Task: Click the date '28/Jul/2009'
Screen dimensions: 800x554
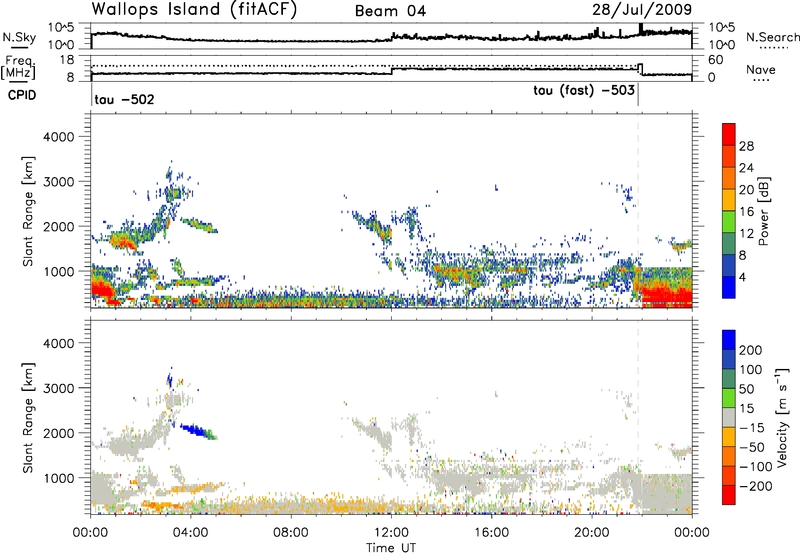Action: (x=642, y=9)
